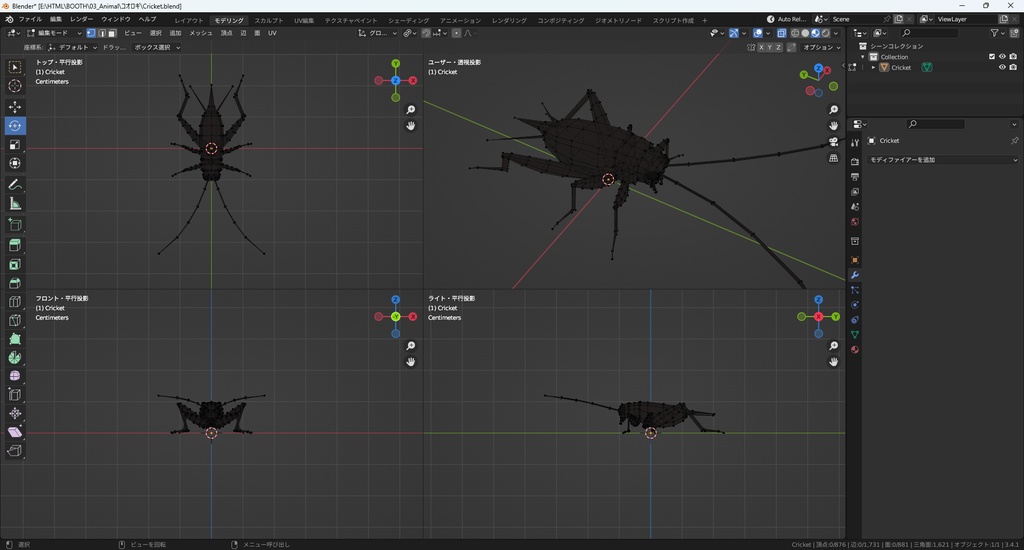The height and width of the screenshot is (550, 1024).
Task: Click the オプション button
Action: (x=820, y=47)
